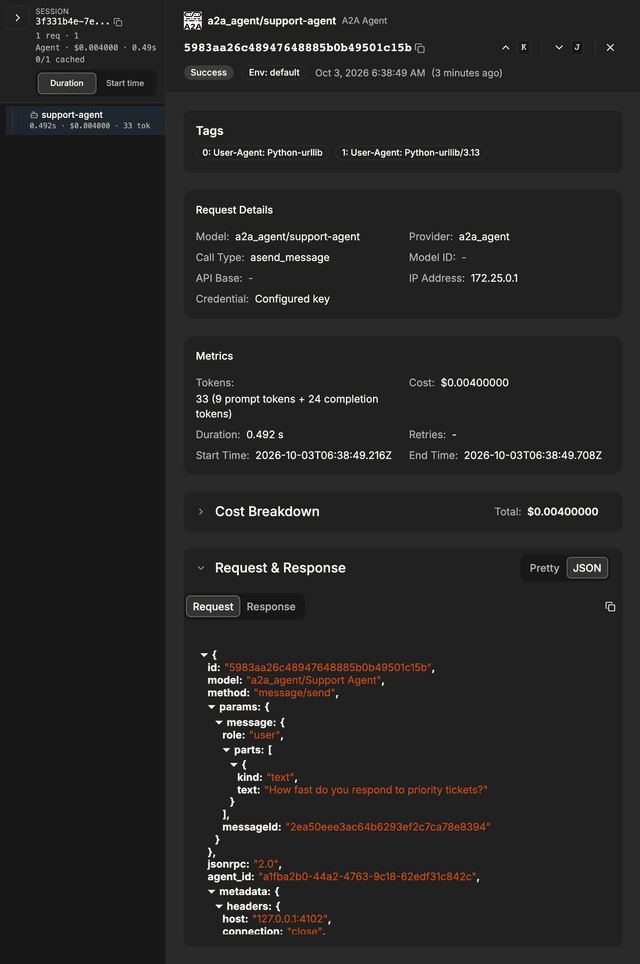This screenshot has width=640, height=964.
Task: Collapse the first parts object node
Action: point(234,765)
